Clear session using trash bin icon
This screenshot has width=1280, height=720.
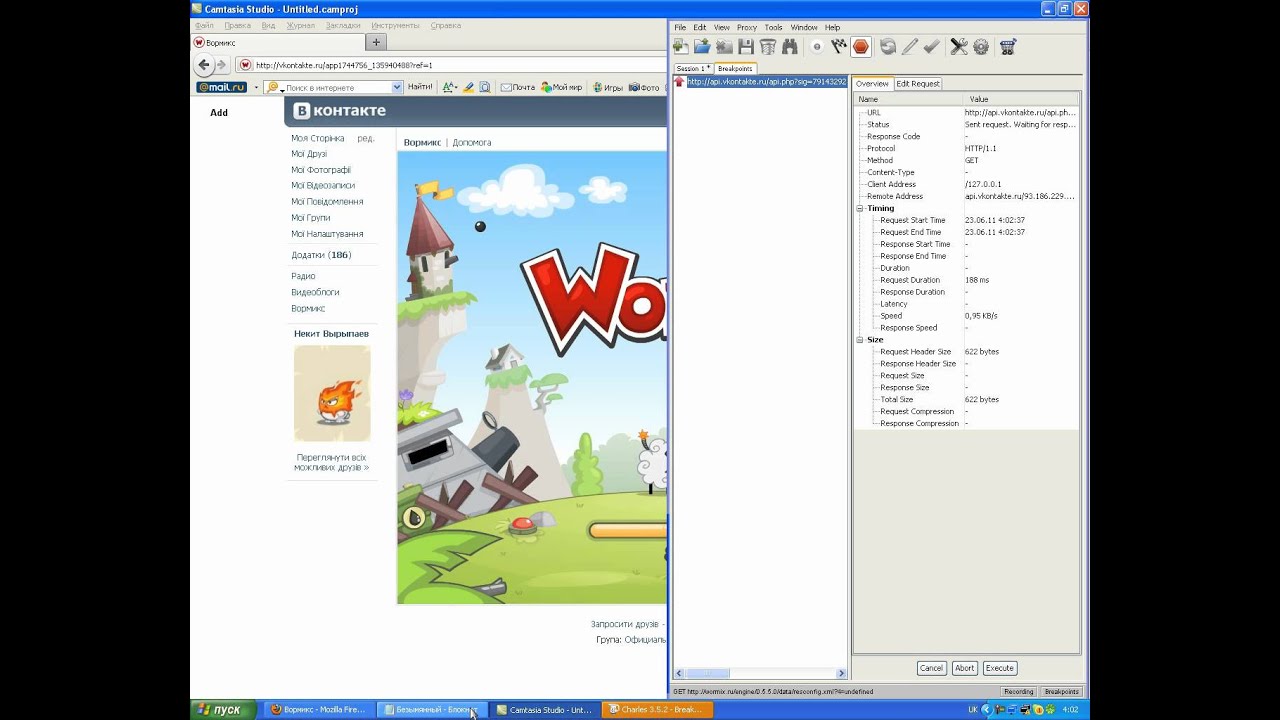click(768, 46)
